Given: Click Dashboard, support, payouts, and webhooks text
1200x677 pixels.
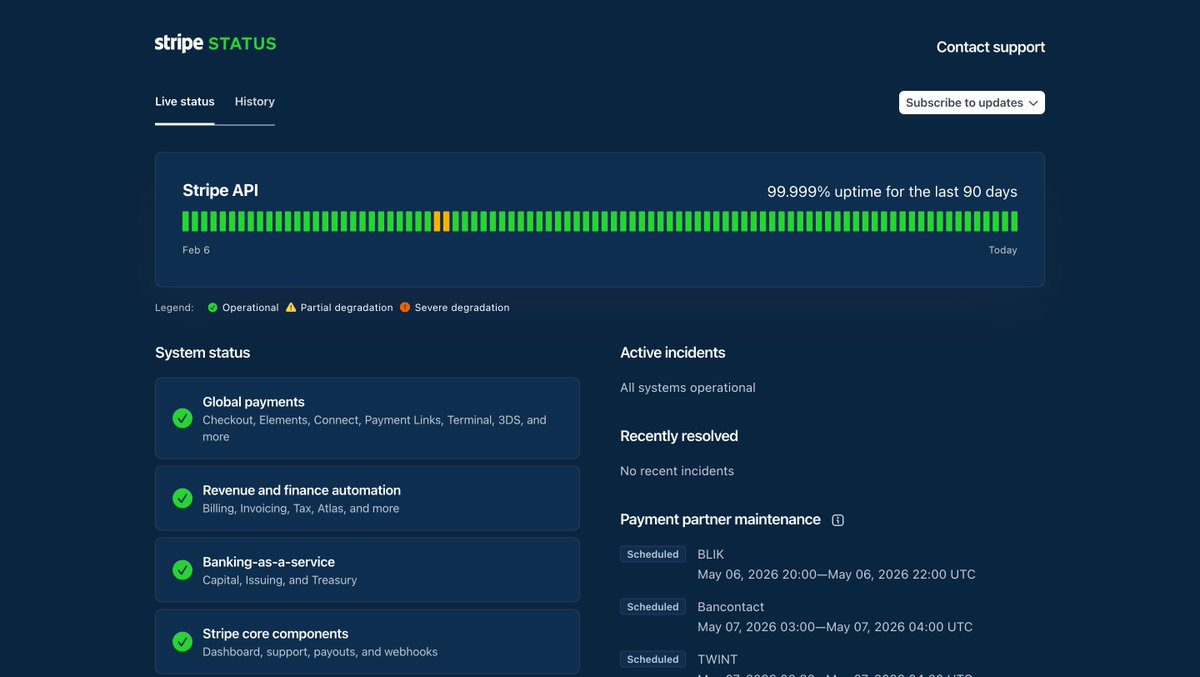Looking at the screenshot, I should 320,652.
